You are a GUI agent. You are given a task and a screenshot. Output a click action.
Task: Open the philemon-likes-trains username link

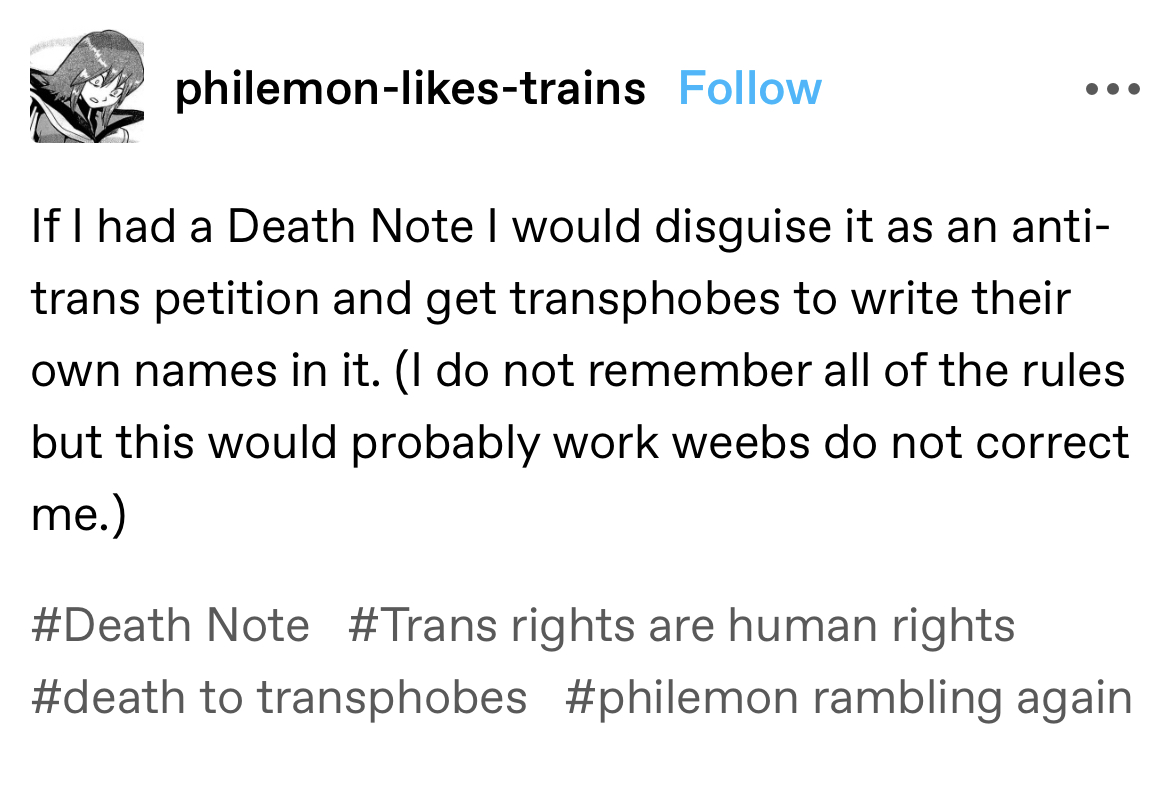pyautogui.click(x=410, y=89)
